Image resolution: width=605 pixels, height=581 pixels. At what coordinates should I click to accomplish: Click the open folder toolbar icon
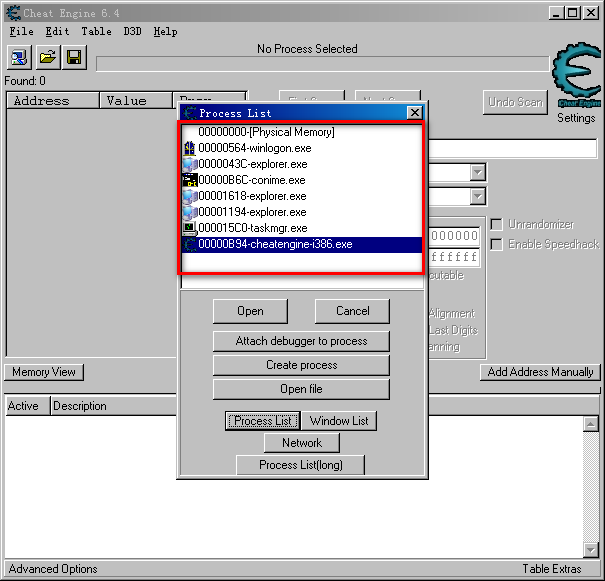(47, 57)
